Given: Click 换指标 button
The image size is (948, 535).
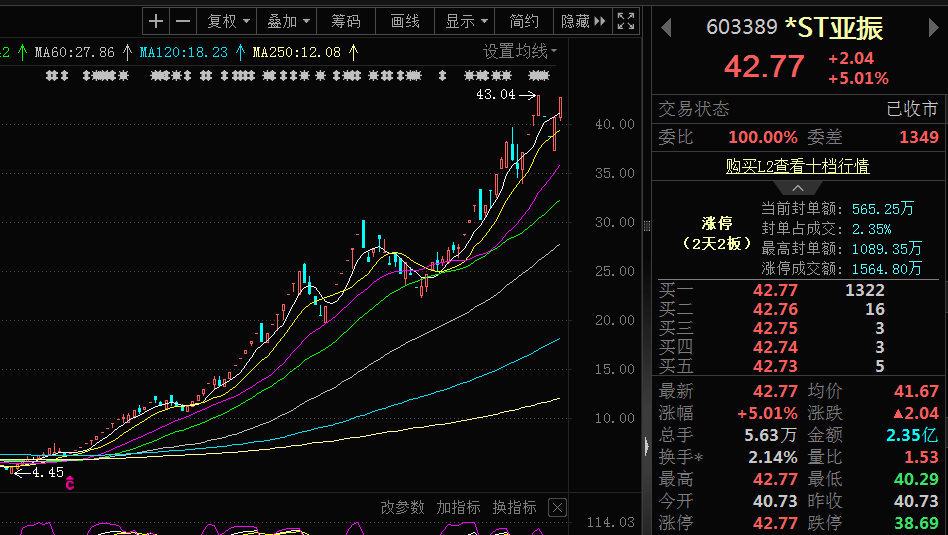Looking at the screenshot, I should [x=514, y=507].
